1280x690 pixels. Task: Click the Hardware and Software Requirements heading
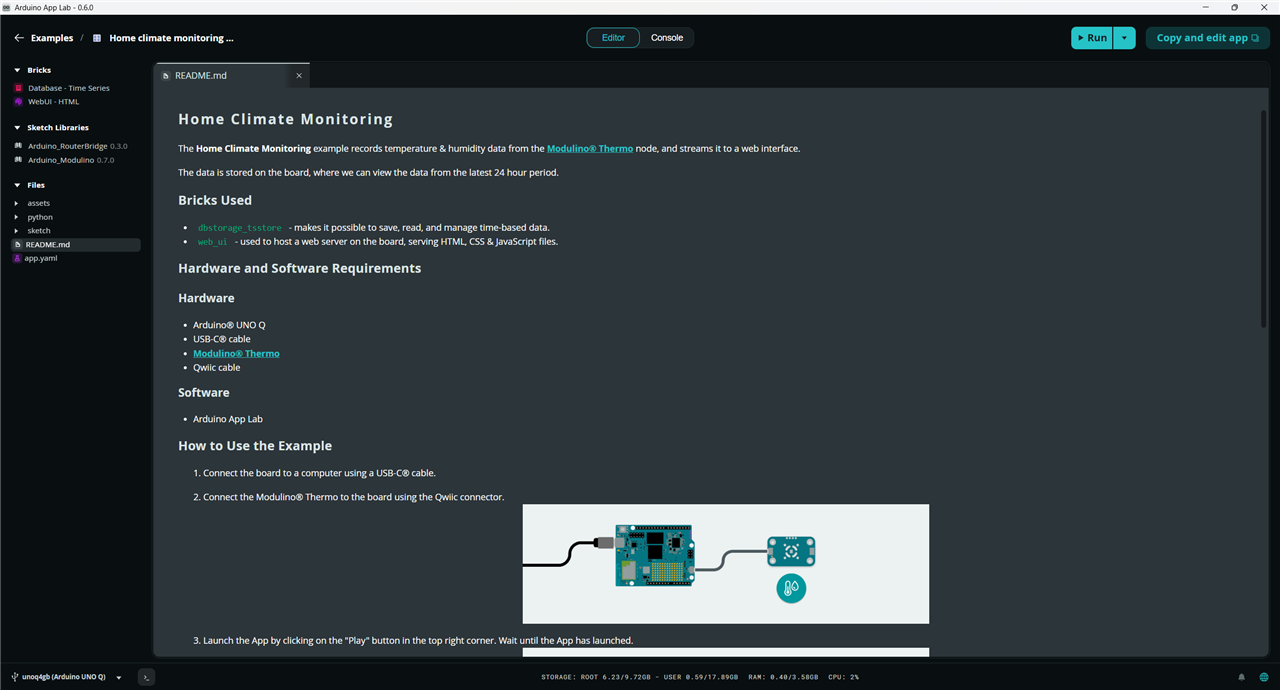pos(300,268)
